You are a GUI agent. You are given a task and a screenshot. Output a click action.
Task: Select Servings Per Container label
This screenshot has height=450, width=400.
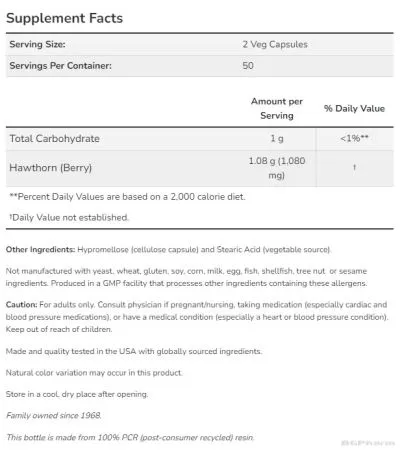click(x=60, y=66)
